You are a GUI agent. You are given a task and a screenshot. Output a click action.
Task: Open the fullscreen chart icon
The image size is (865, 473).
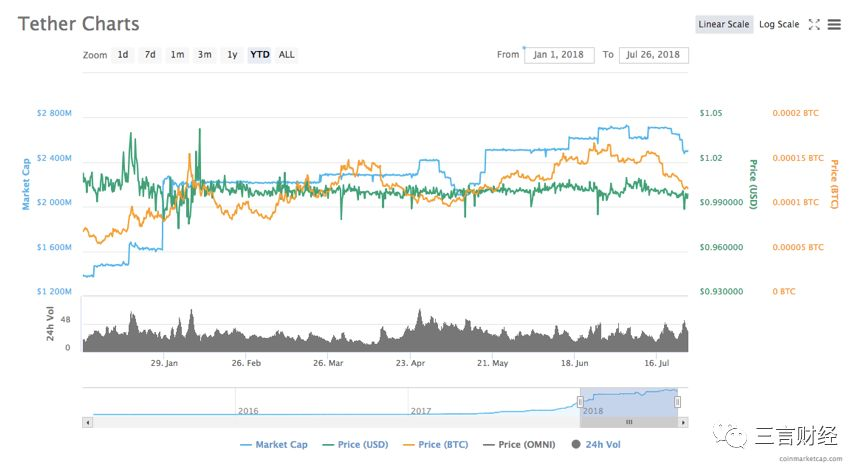coord(814,24)
